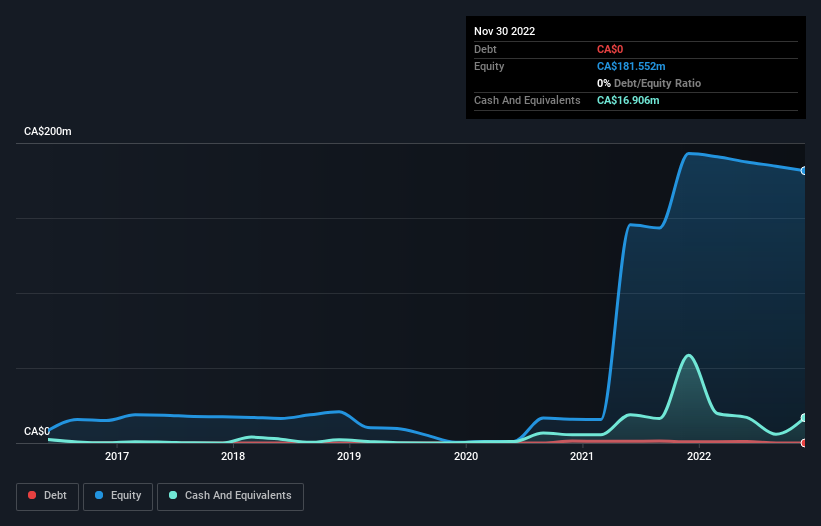Click the 2020 x-axis label

click(466, 456)
